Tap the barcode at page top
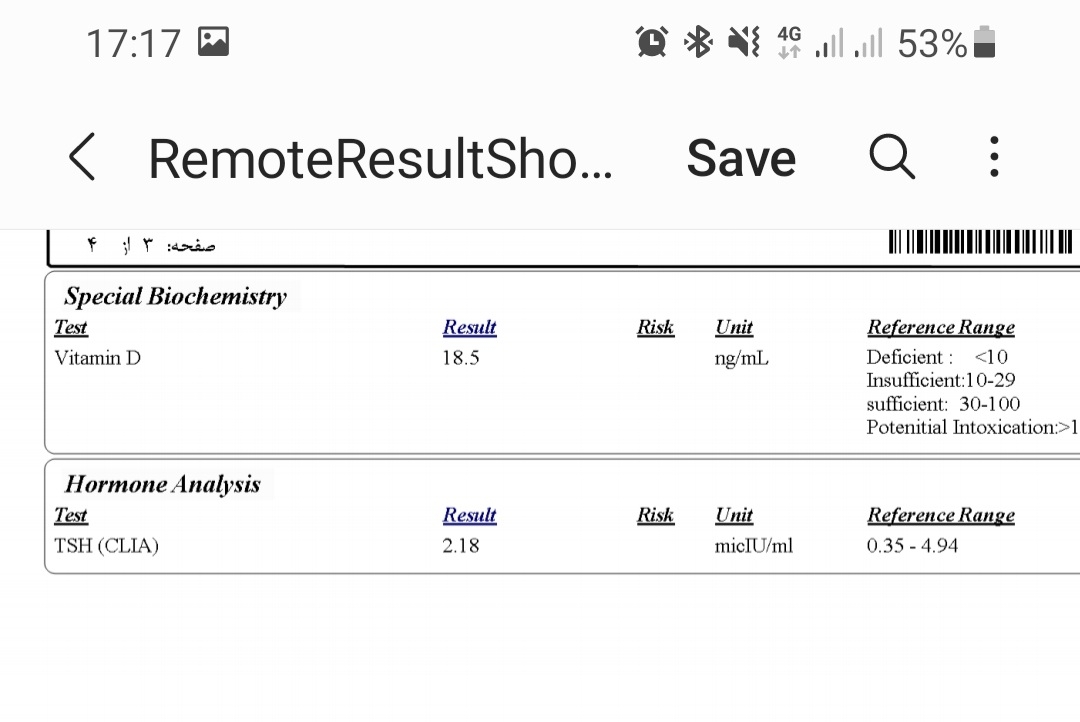The height and width of the screenshot is (722, 1080). point(980,242)
